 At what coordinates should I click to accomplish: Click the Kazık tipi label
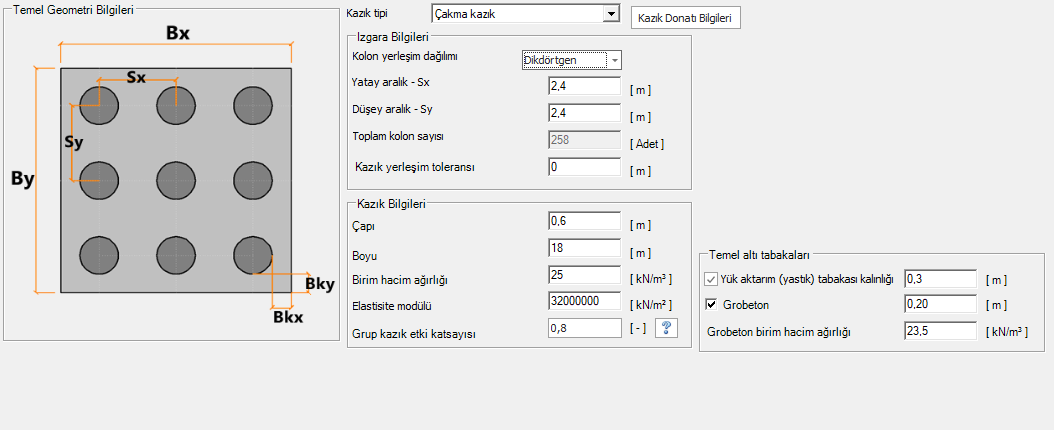[366, 13]
